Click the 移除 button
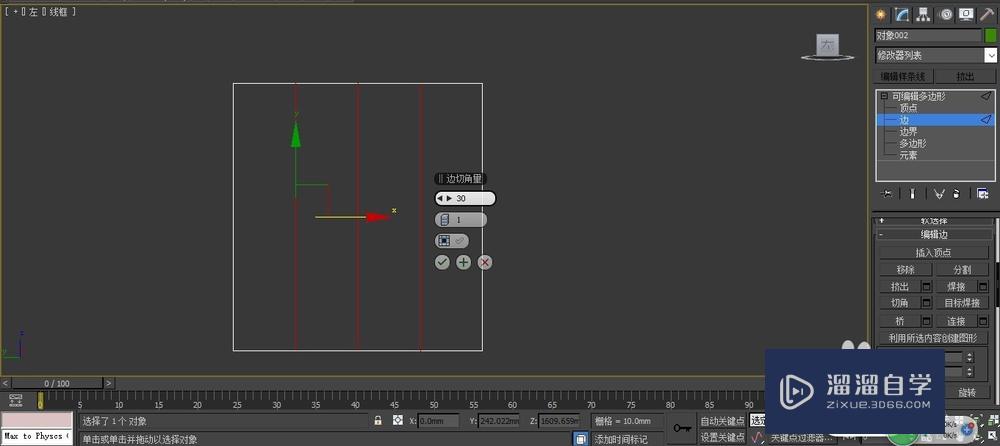This screenshot has width=1000, height=446. pyautogui.click(x=906, y=270)
